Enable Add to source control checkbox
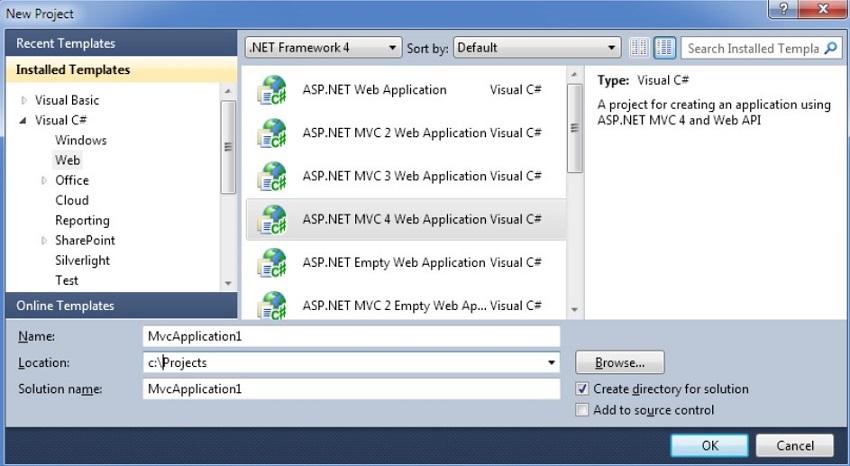850x466 pixels. click(x=582, y=410)
